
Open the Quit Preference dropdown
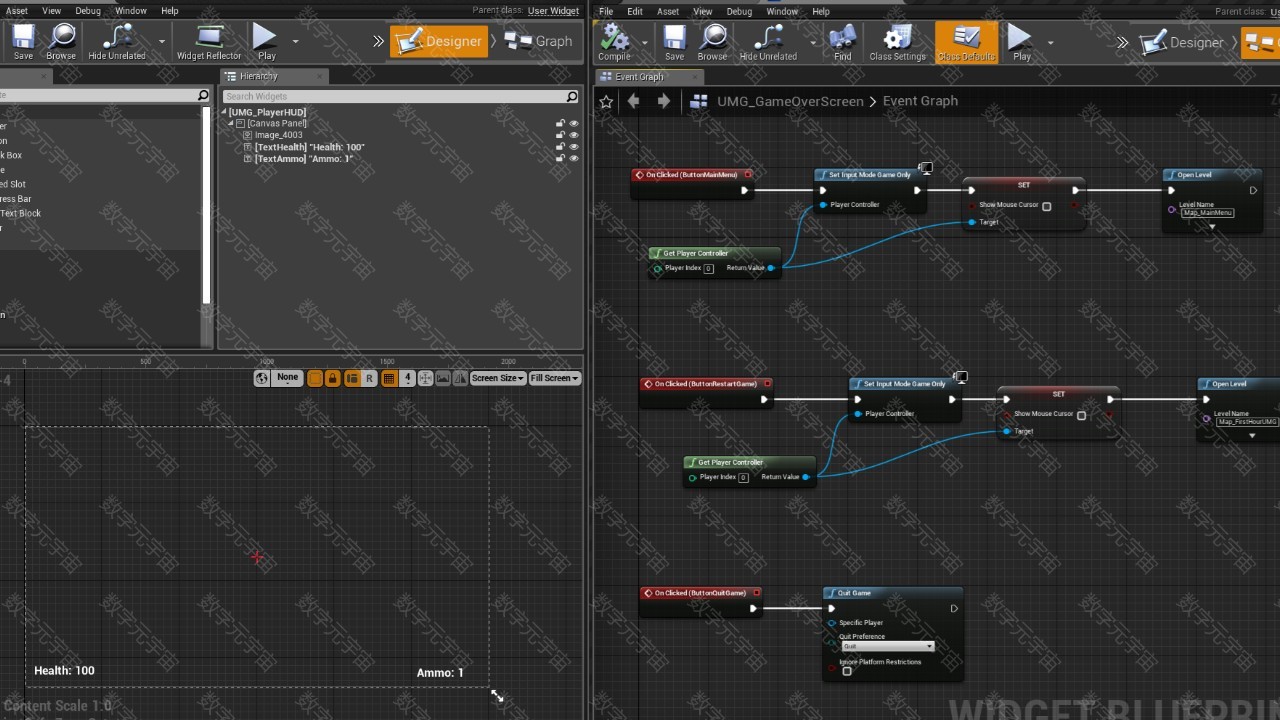coord(887,647)
